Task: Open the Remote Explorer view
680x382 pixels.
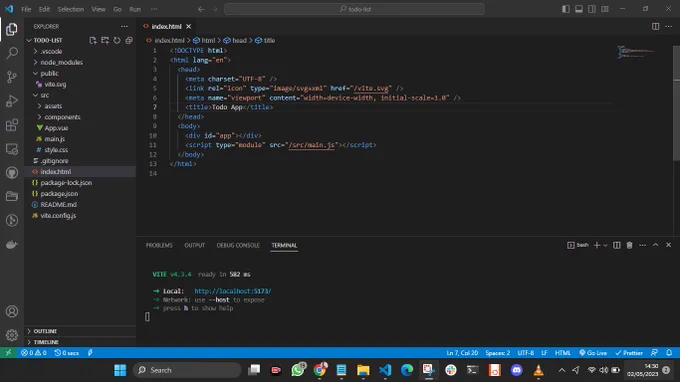Action: pyautogui.click(x=12, y=149)
